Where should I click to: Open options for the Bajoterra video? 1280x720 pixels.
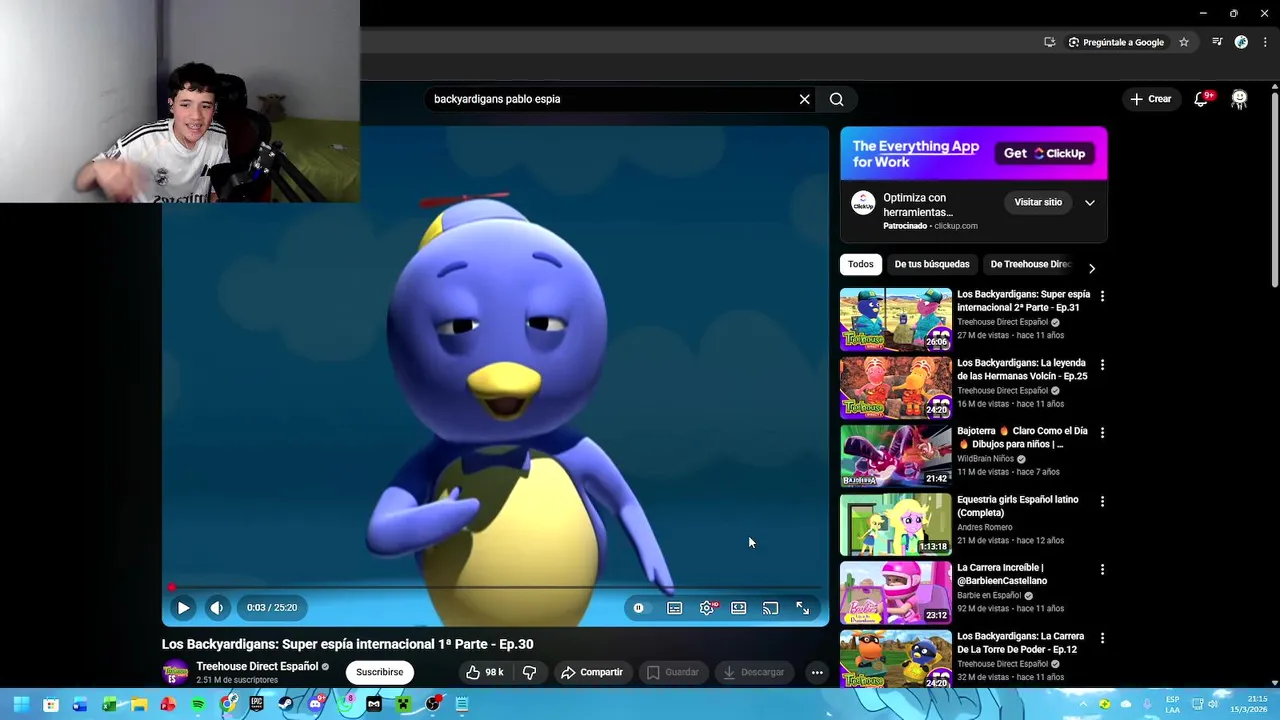[1102, 433]
